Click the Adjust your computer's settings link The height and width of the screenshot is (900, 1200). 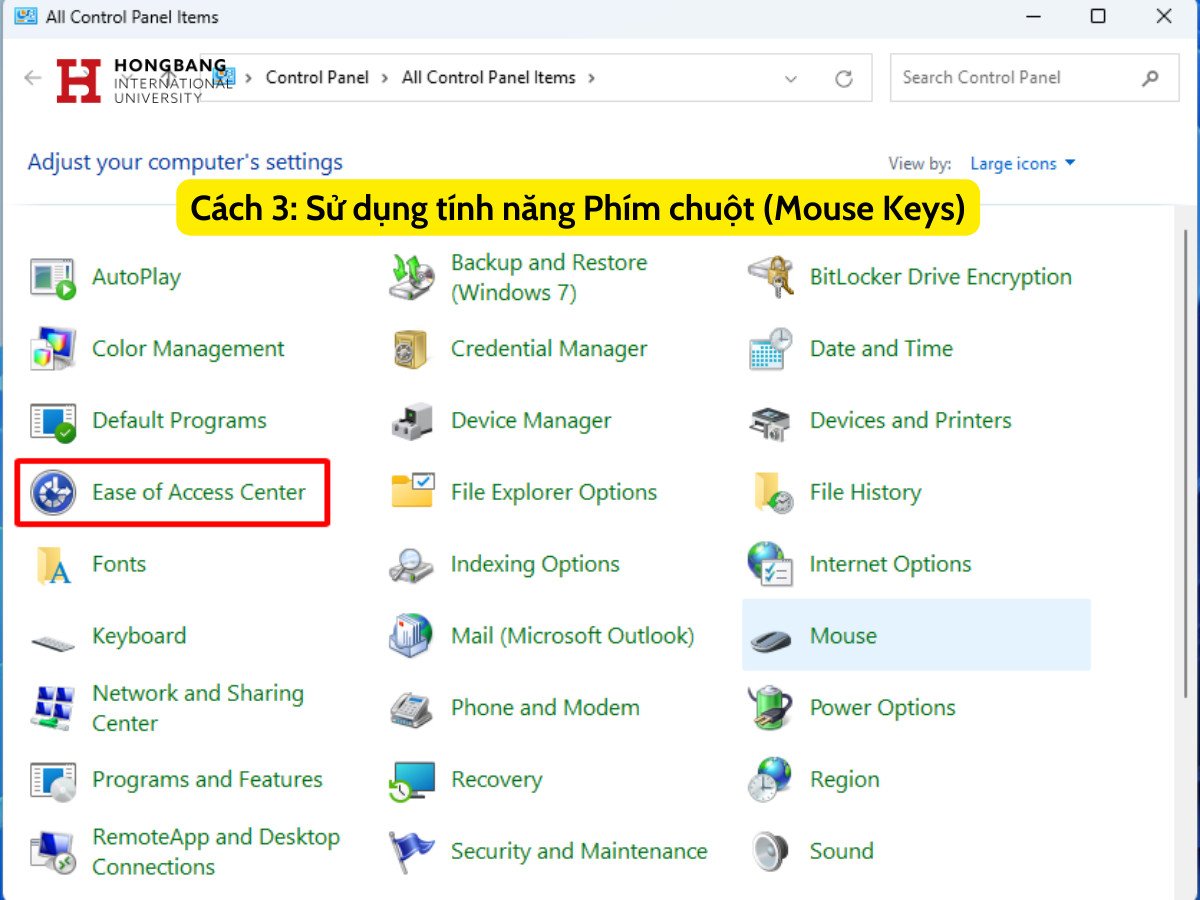[x=185, y=162]
